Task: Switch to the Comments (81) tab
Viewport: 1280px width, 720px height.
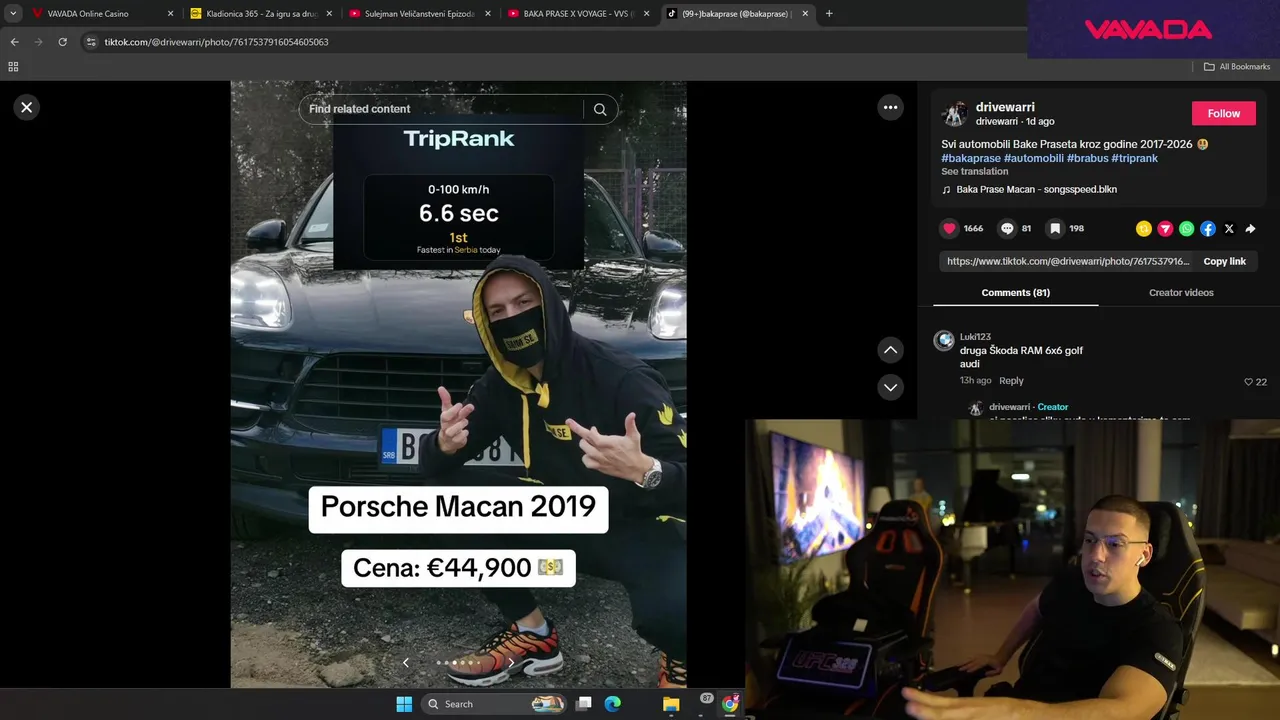Action: 1015,292
